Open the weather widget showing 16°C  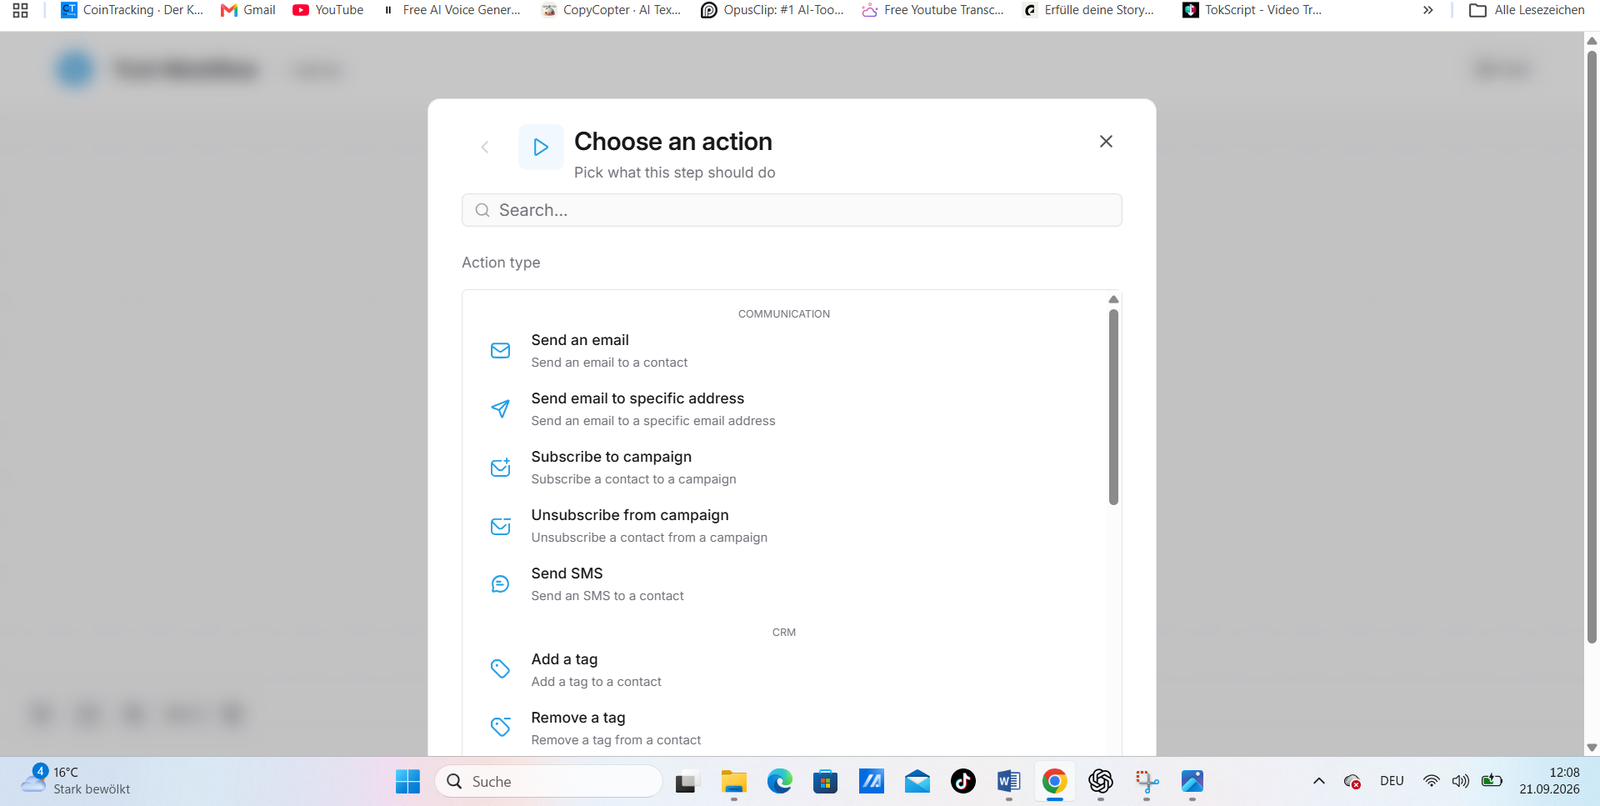tap(78, 780)
